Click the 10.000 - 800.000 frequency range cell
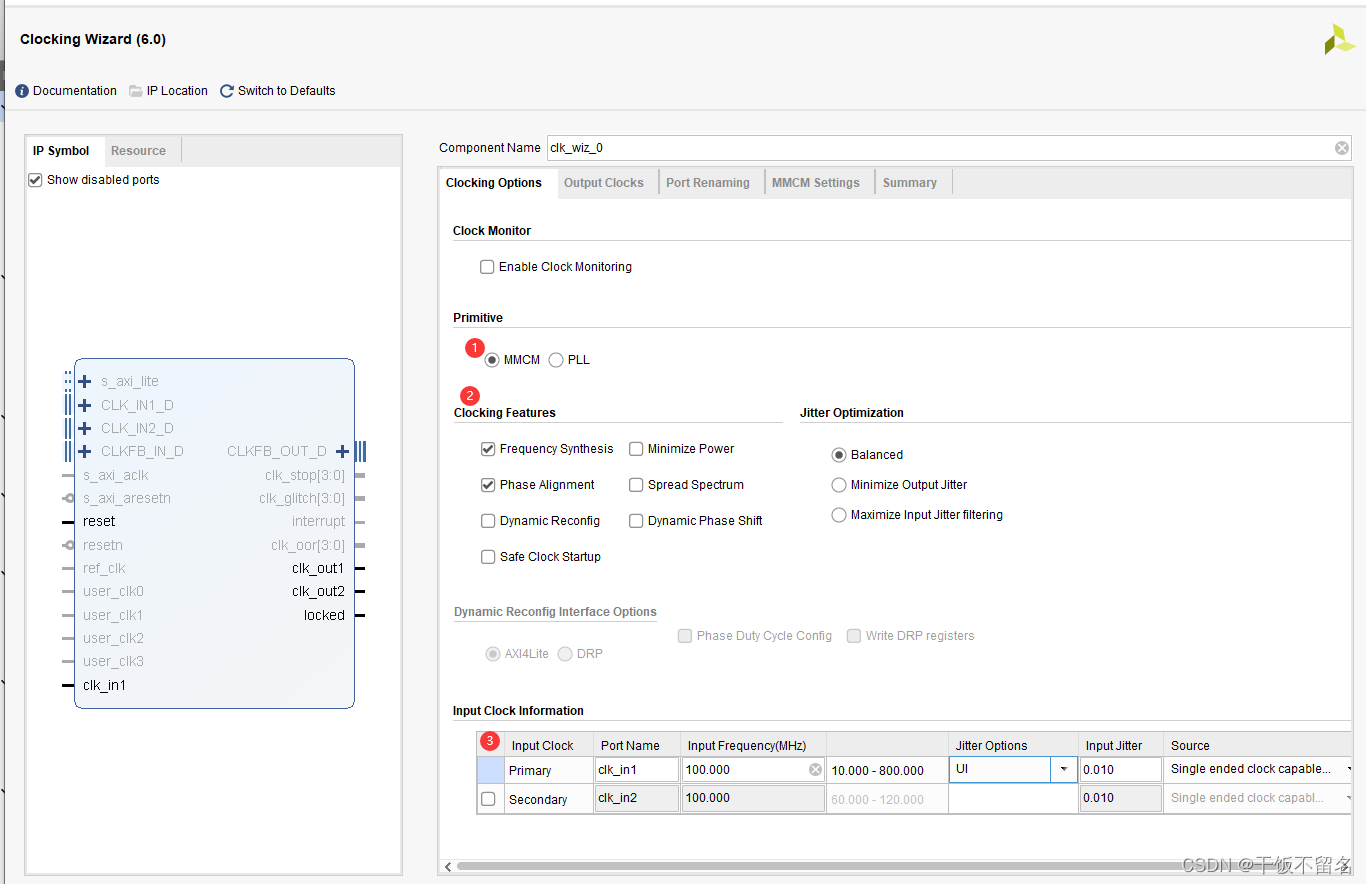 [887, 770]
